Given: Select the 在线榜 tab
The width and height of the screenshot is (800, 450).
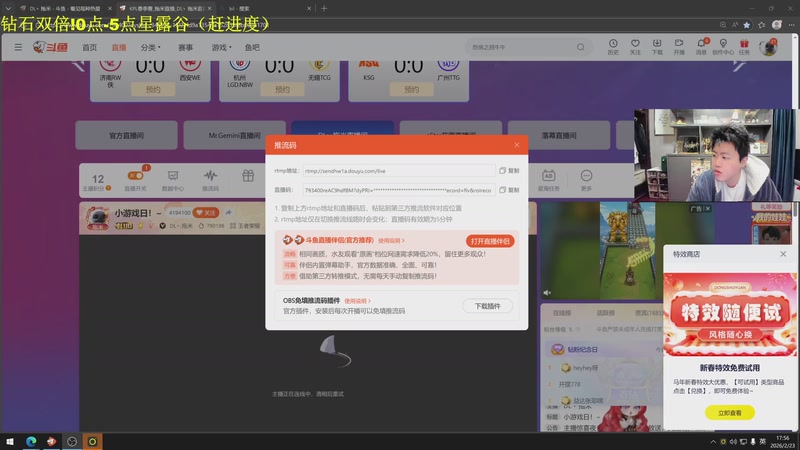Looking at the screenshot, I should click(562, 313).
